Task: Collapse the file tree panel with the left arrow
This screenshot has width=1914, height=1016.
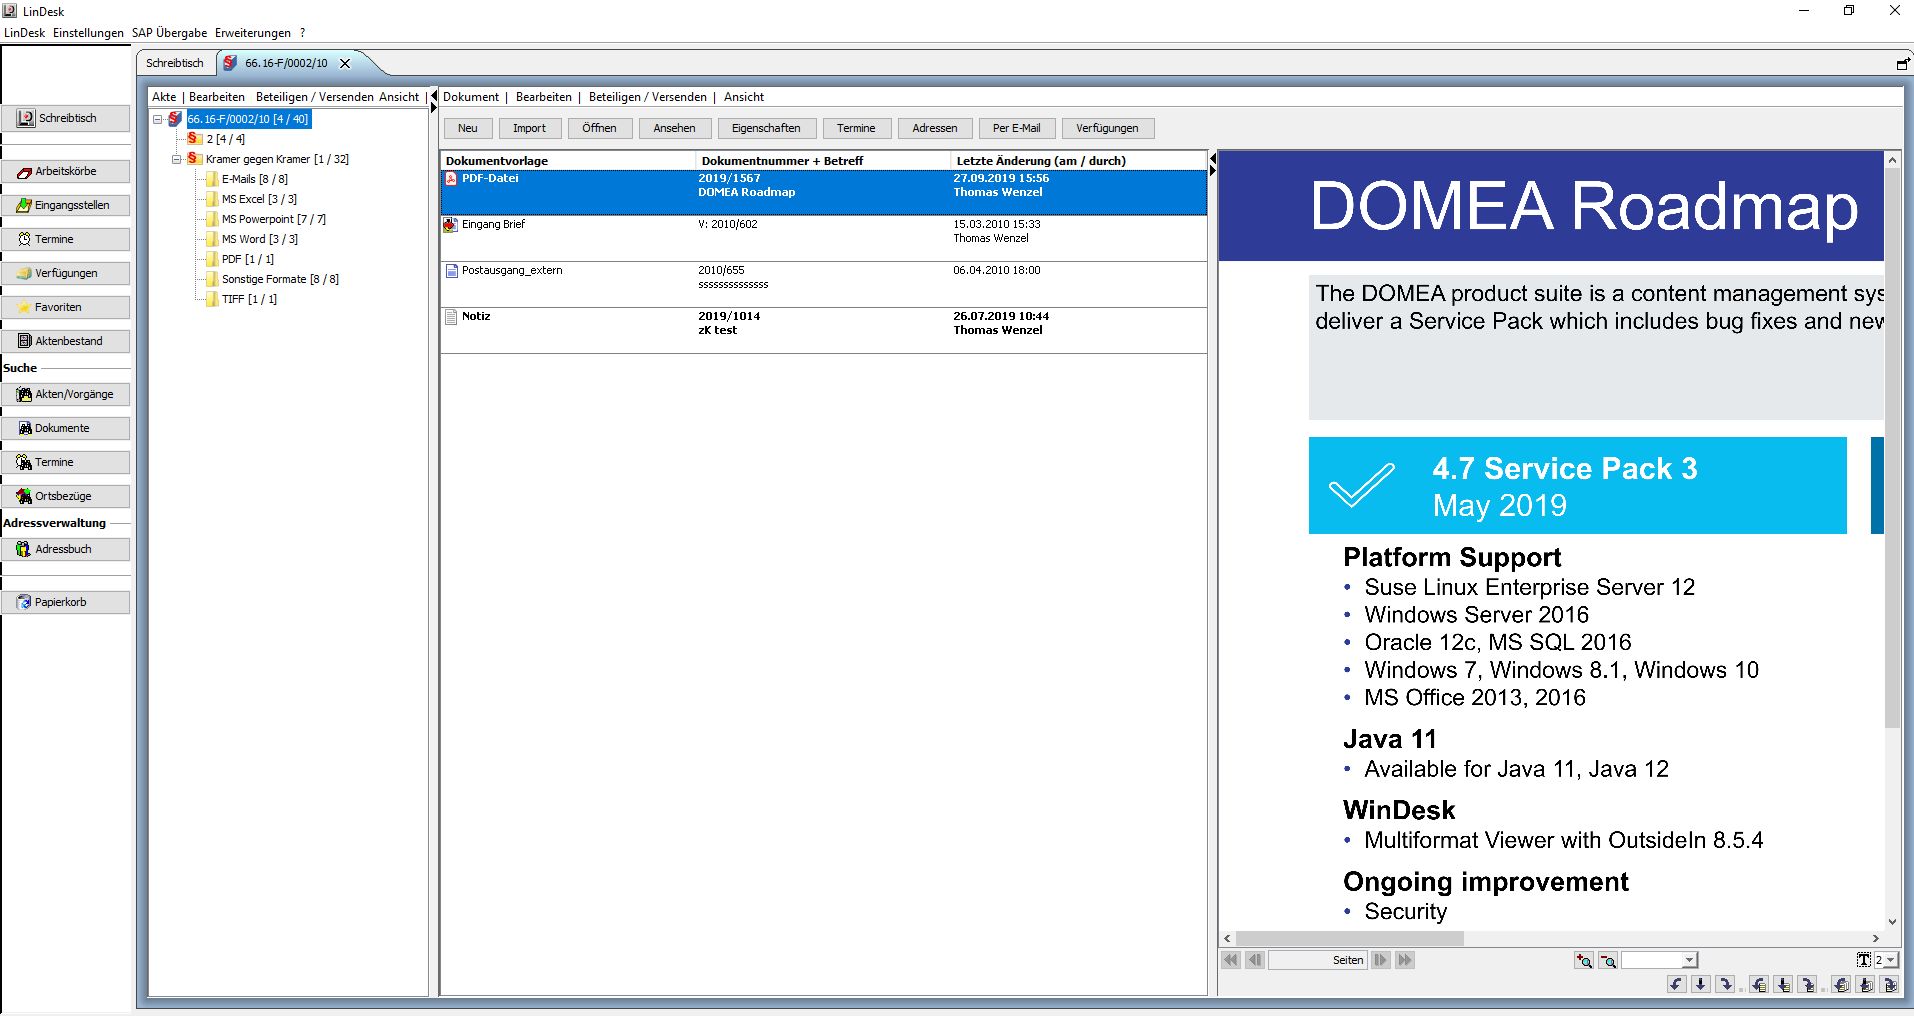Action: (434, 96)
